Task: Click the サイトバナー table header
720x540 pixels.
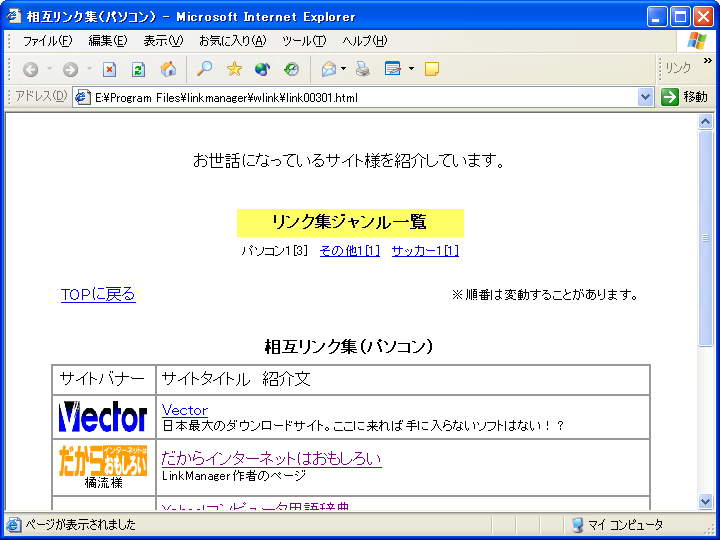Action: click(102, 379)
